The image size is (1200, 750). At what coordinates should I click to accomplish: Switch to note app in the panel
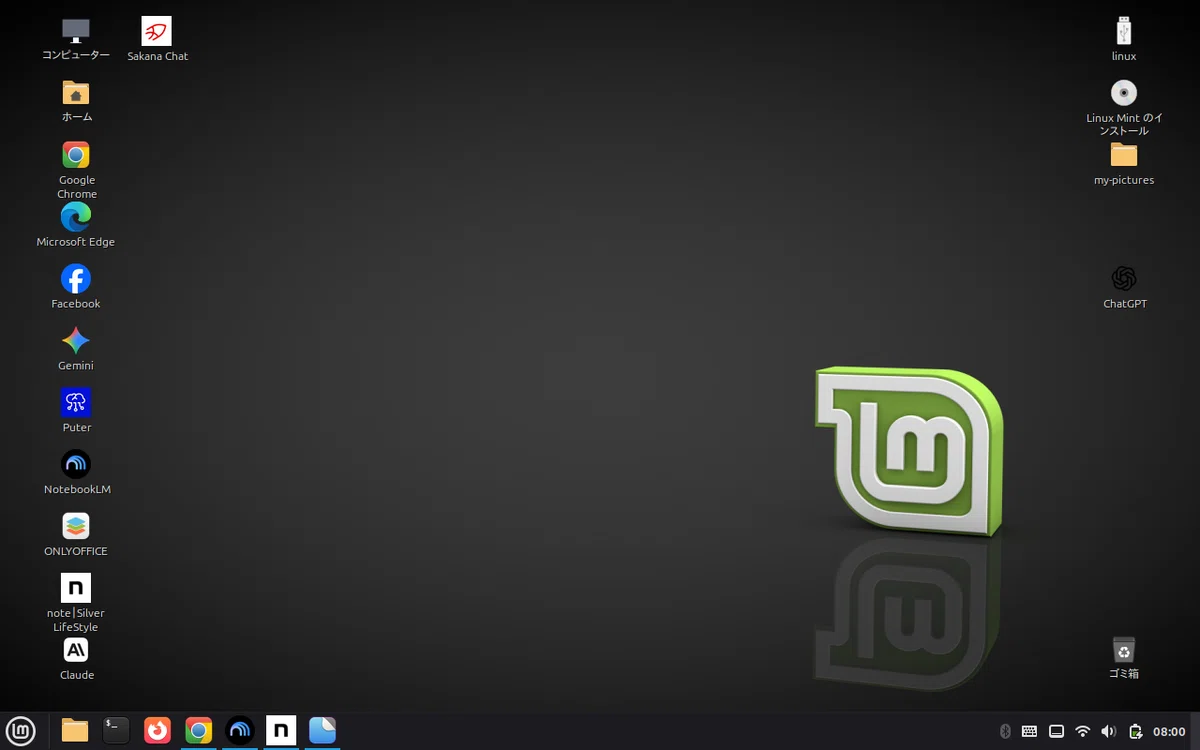(281, 731)
